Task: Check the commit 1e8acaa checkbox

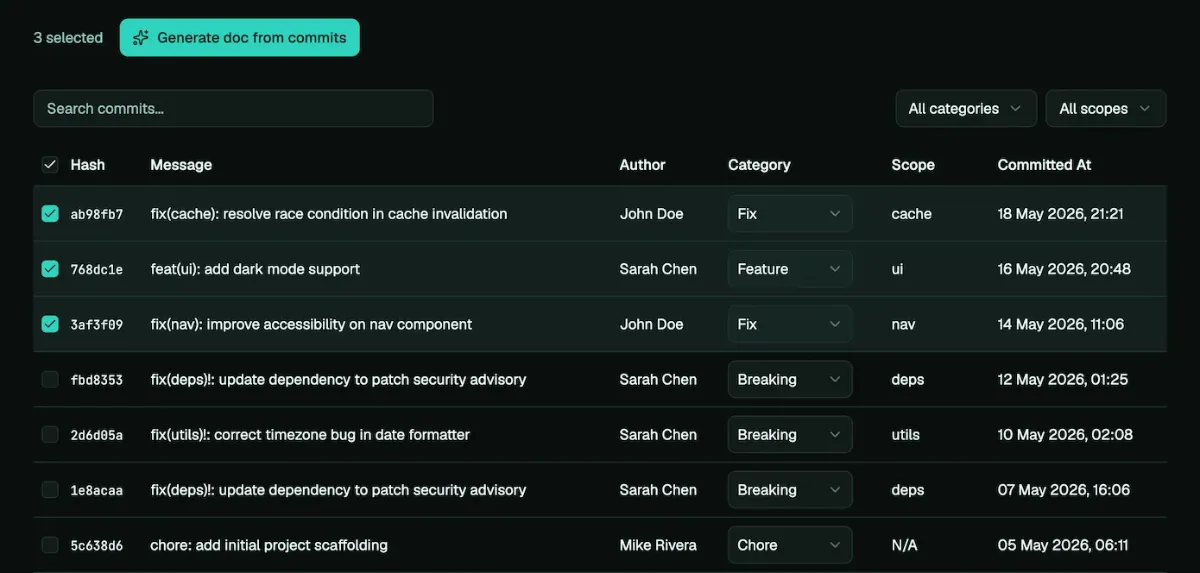Action: pos(50,490)
